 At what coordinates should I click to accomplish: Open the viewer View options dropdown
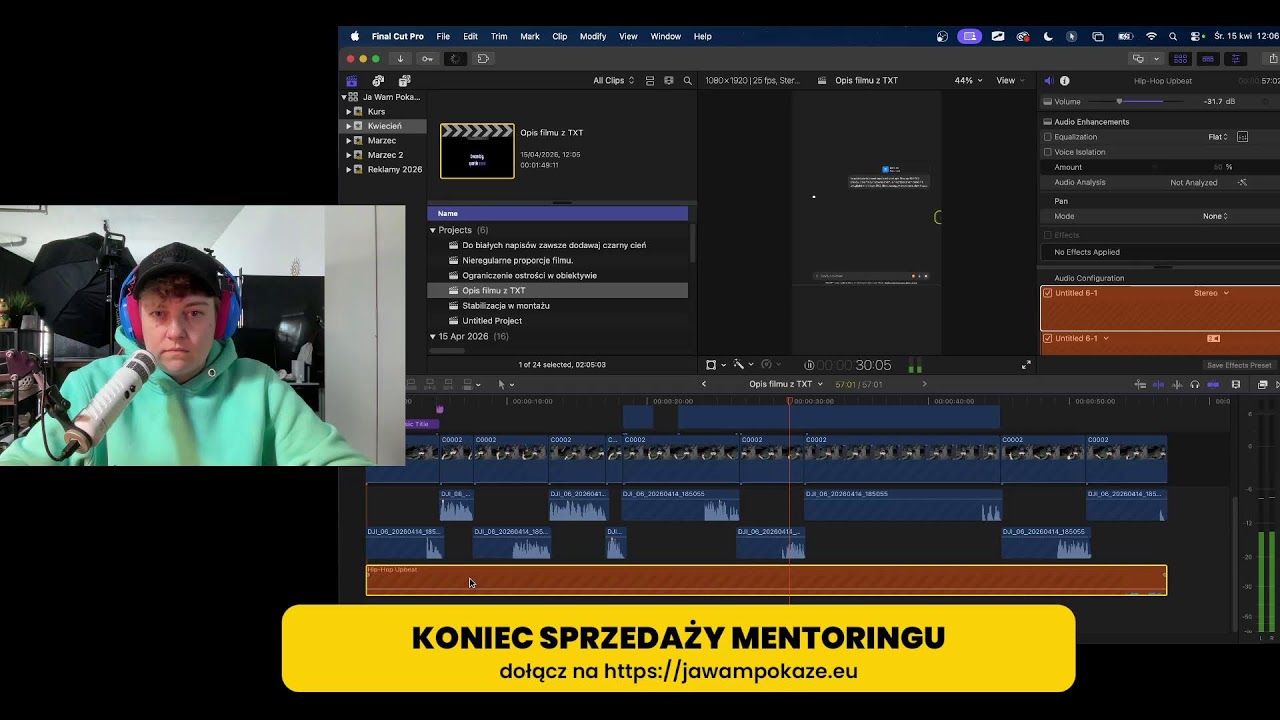pos(1010,81)
